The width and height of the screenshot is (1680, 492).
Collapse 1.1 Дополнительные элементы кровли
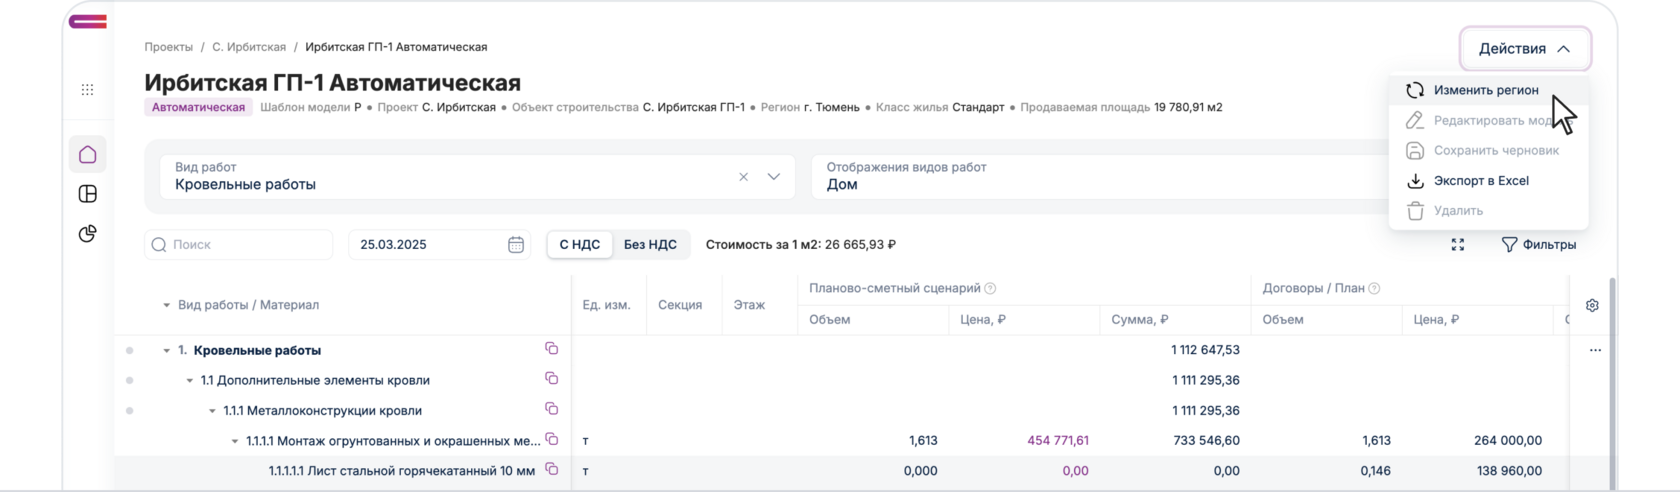[190, 381]
